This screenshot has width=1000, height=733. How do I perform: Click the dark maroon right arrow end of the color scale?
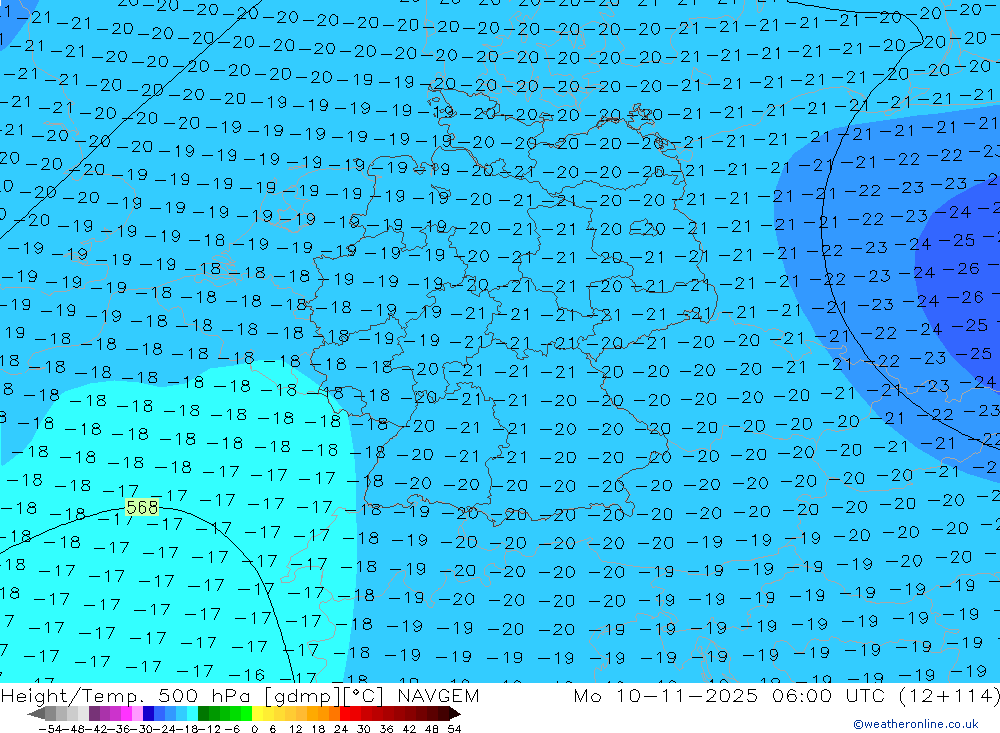(455, 713)
